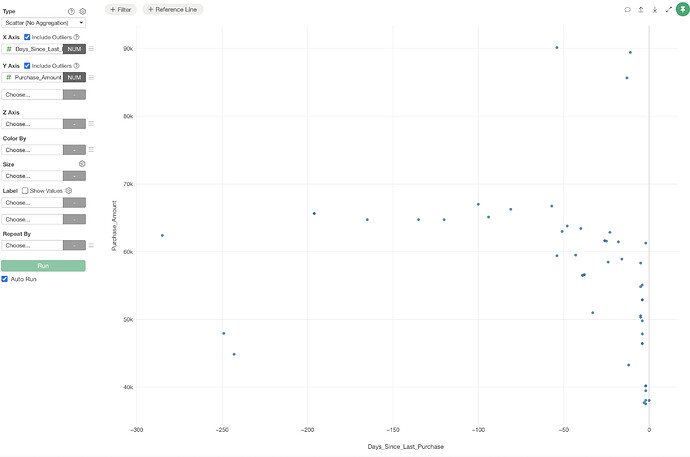Open Z Axis column dropdown
The height and width of the screenshot is (457, 690).
(32, 124)
